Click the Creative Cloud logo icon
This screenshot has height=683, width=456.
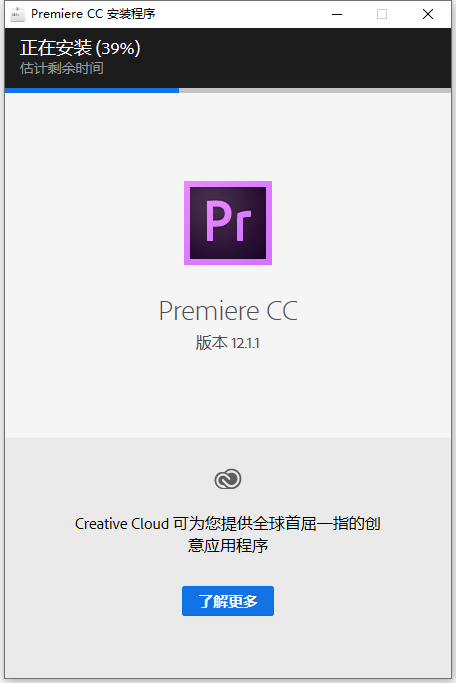(x=228, y=479)
